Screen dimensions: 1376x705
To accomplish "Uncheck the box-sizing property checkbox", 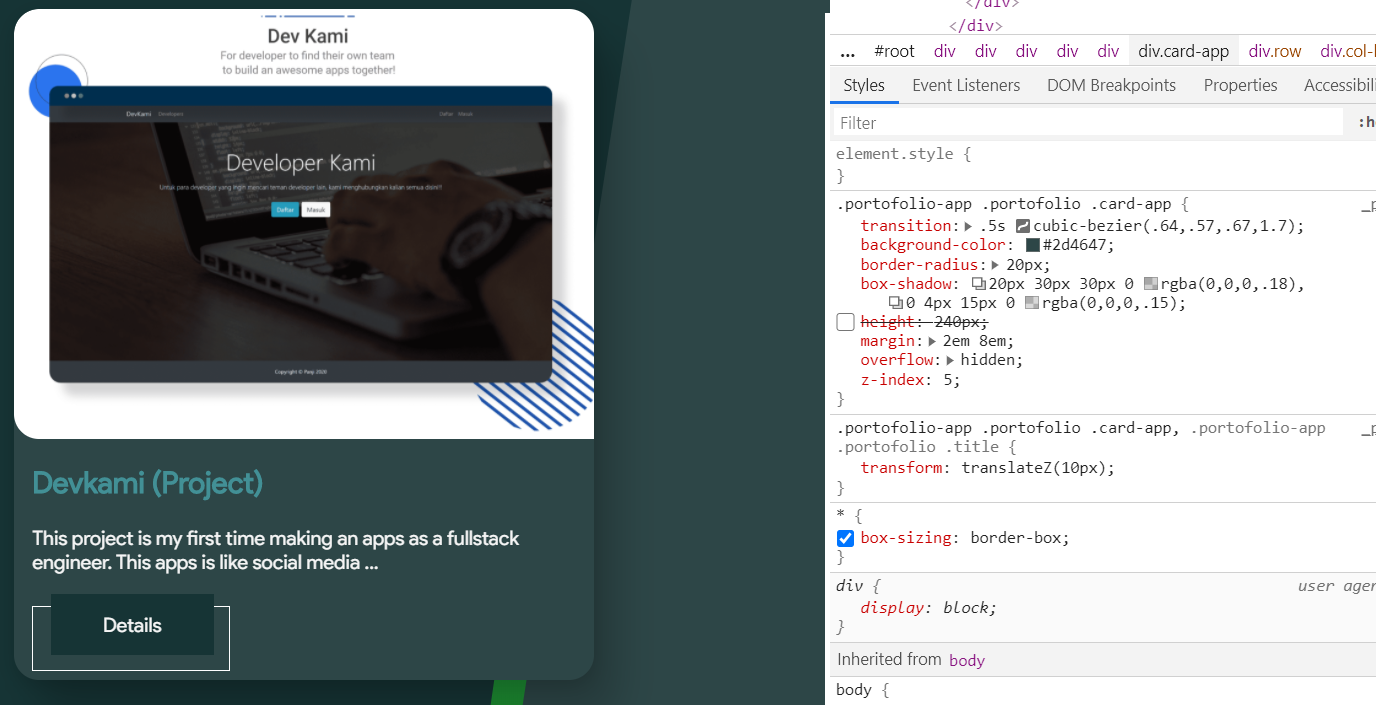I will tap(845, 538).
